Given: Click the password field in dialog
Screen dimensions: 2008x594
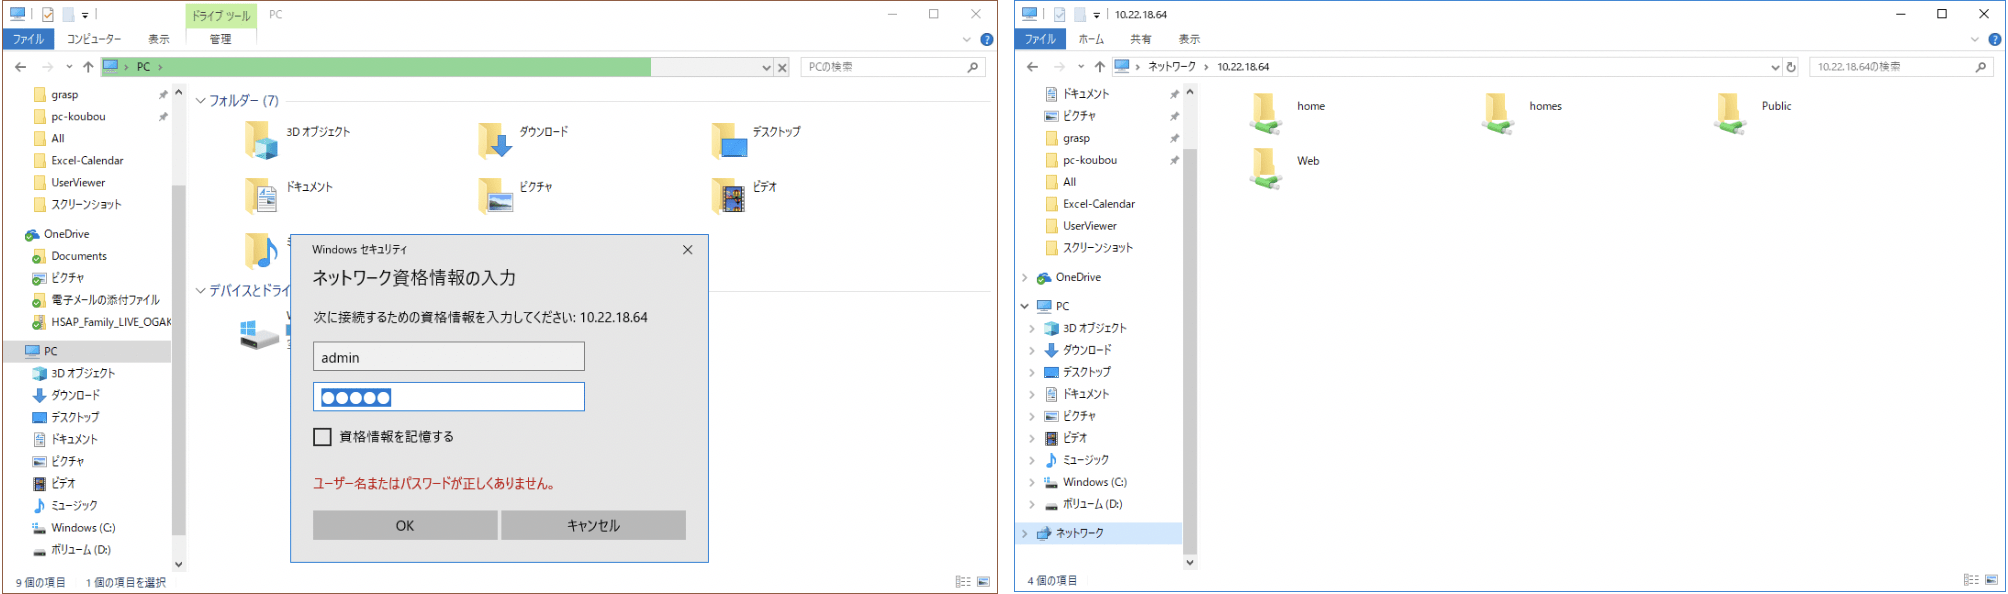Looking at the screenshot, I should tap(449, 397).
